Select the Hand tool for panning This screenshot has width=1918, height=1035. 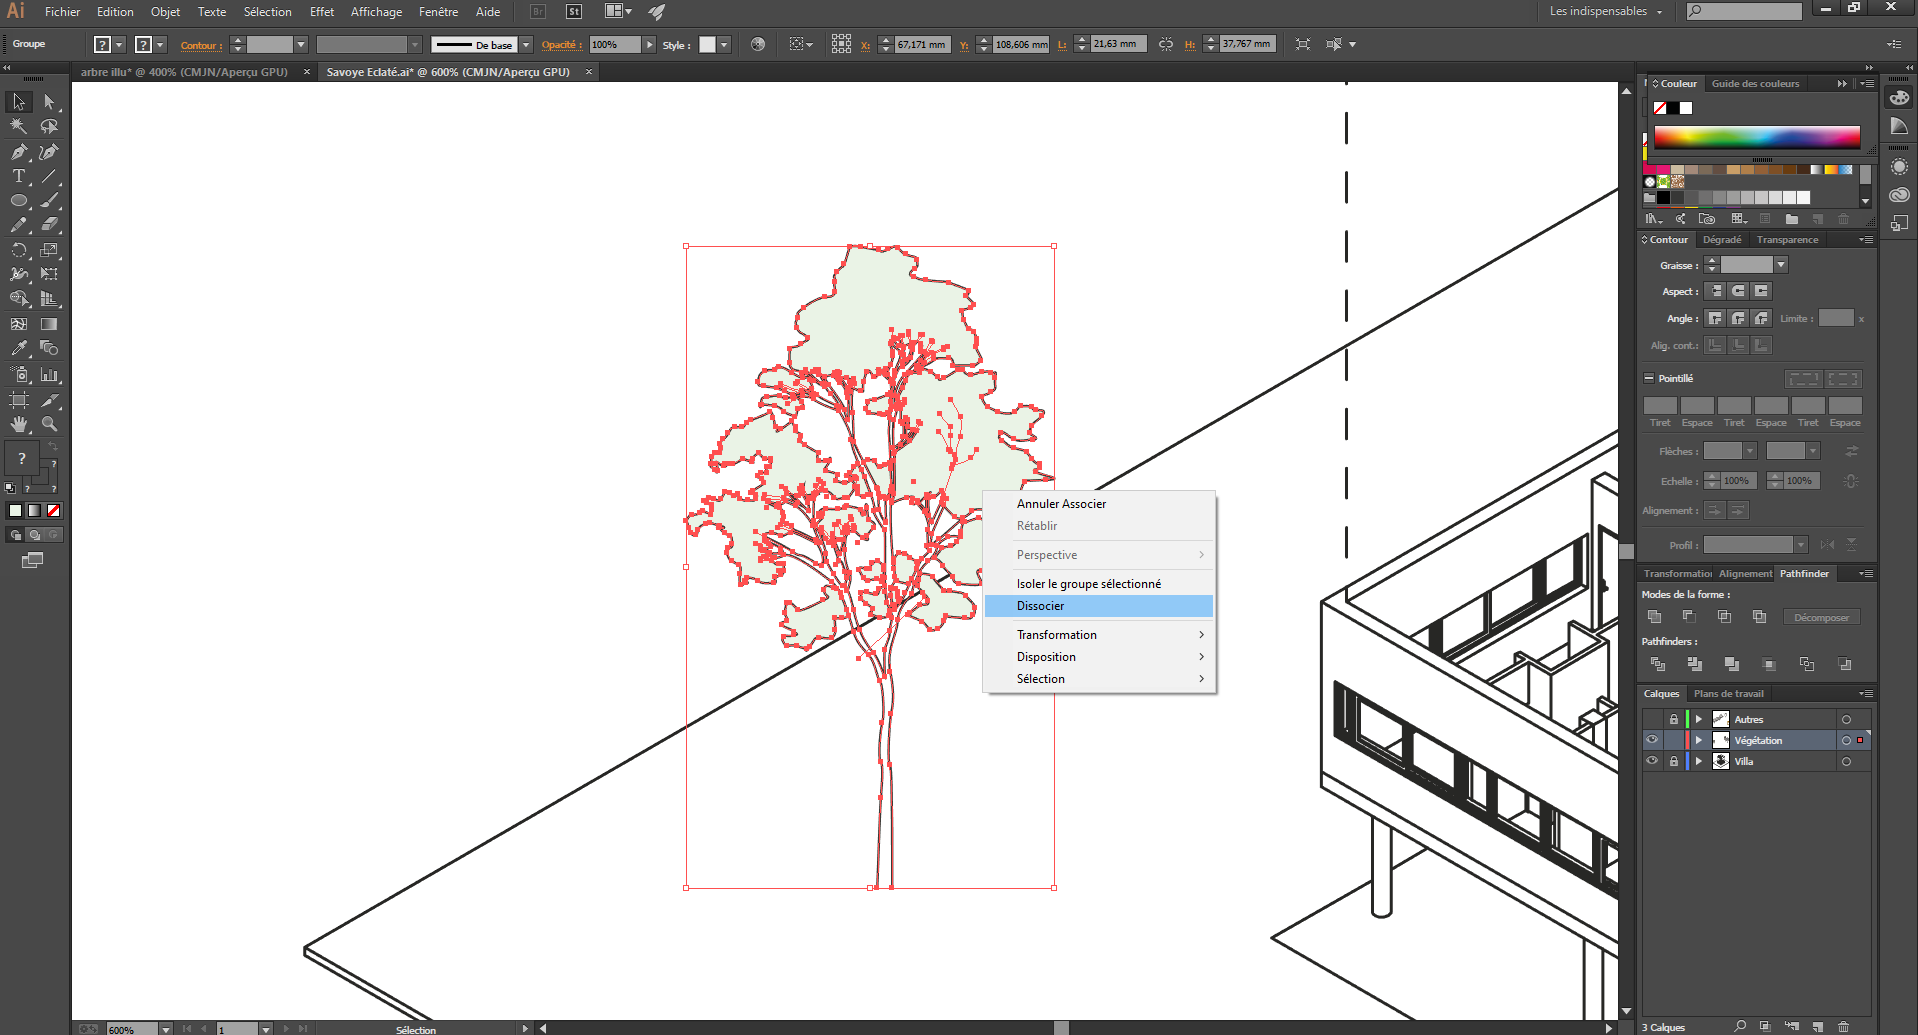[x=18, y=423]
